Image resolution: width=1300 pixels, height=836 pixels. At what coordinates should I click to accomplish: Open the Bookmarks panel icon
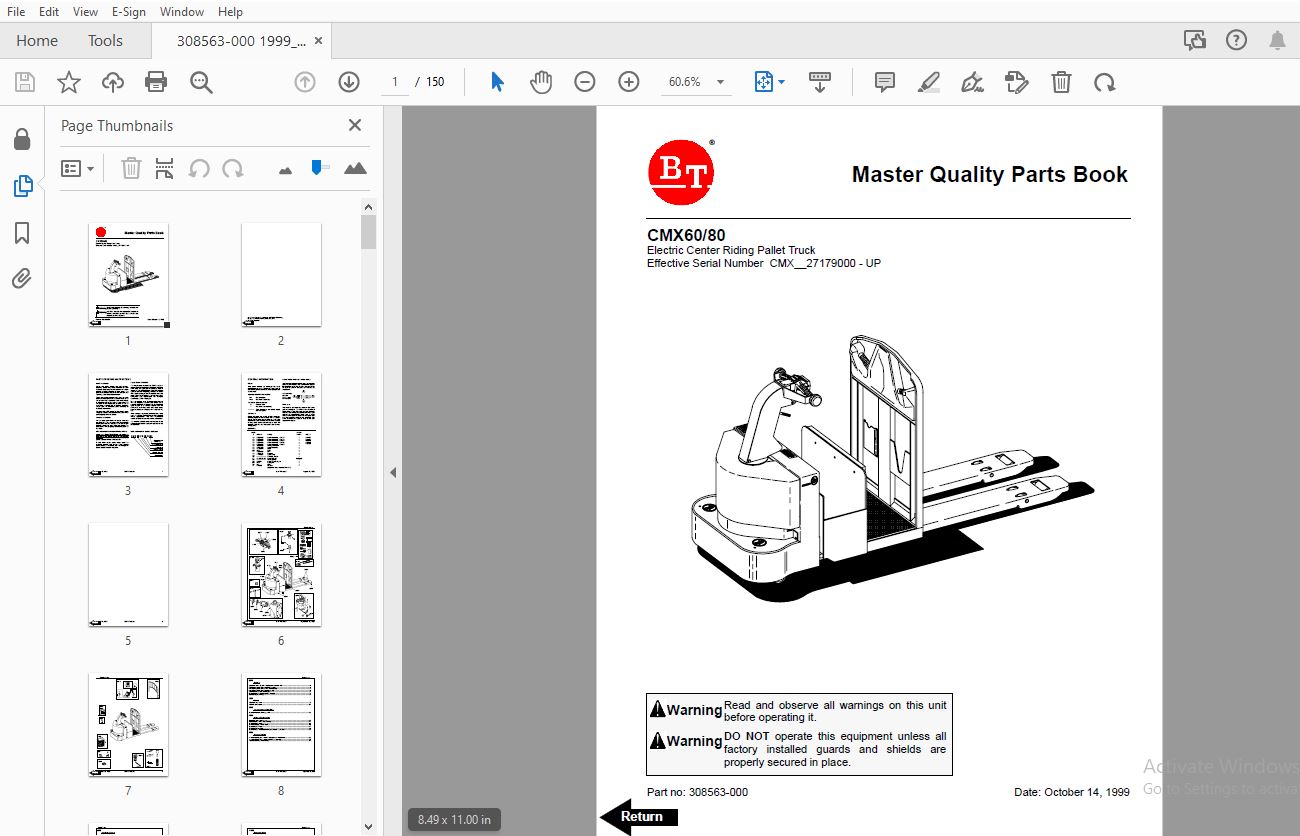[x=22, y=233]
